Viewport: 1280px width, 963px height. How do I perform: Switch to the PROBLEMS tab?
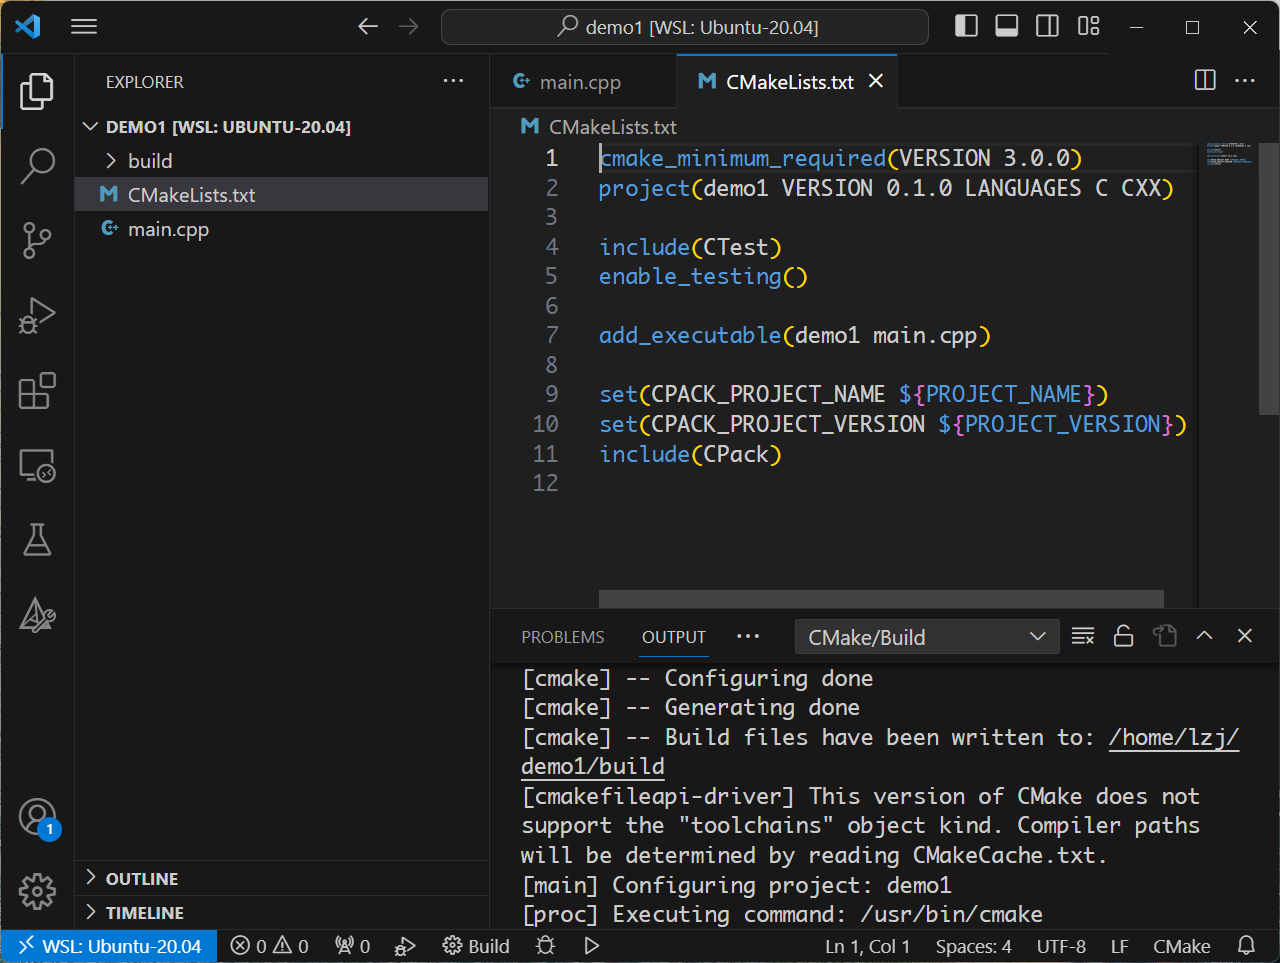562,636
